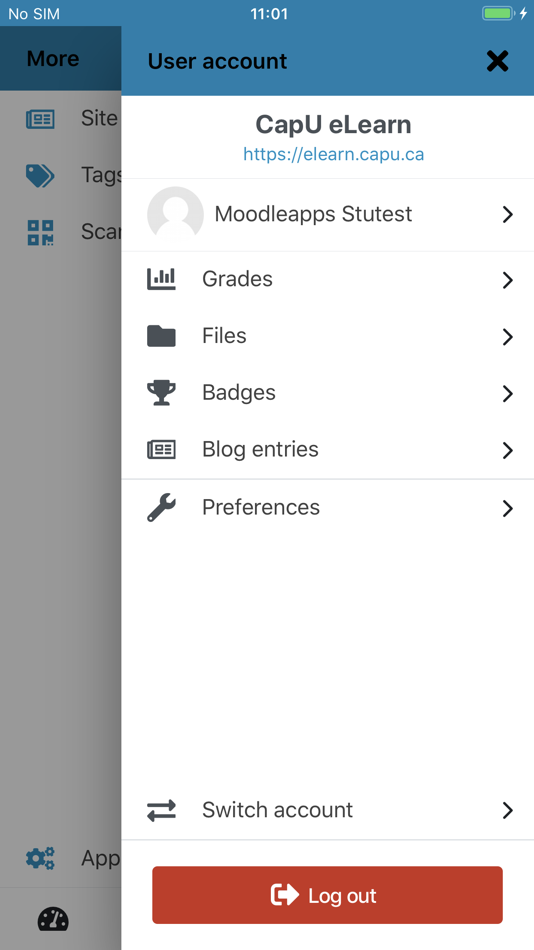Viewport: 534px width, 950px height.
Task: Expand the Grades row chevron
Action: tap(508, 280)
